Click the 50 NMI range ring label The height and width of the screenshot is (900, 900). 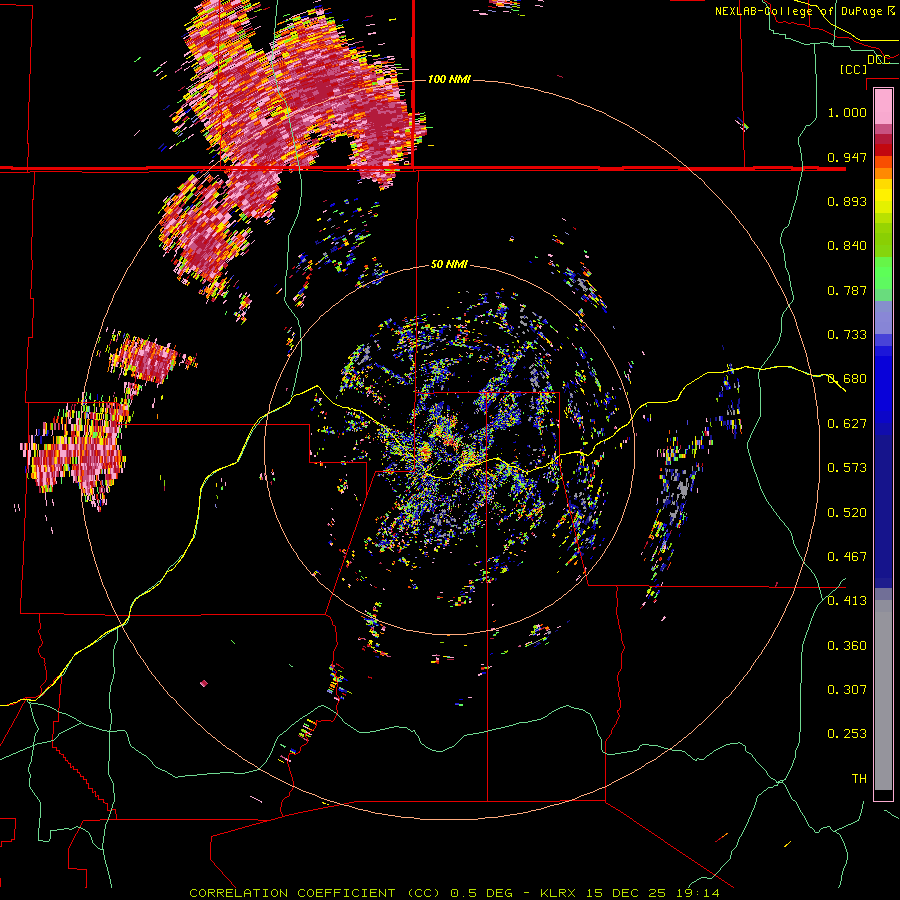[x=449, y=264]
